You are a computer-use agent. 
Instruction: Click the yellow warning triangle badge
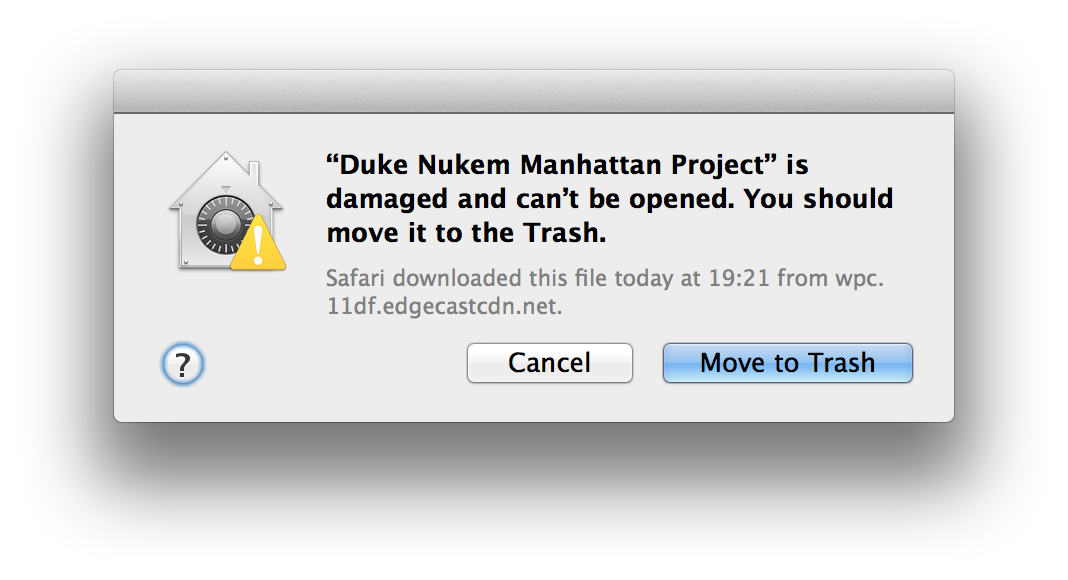(x=258, y=243)
